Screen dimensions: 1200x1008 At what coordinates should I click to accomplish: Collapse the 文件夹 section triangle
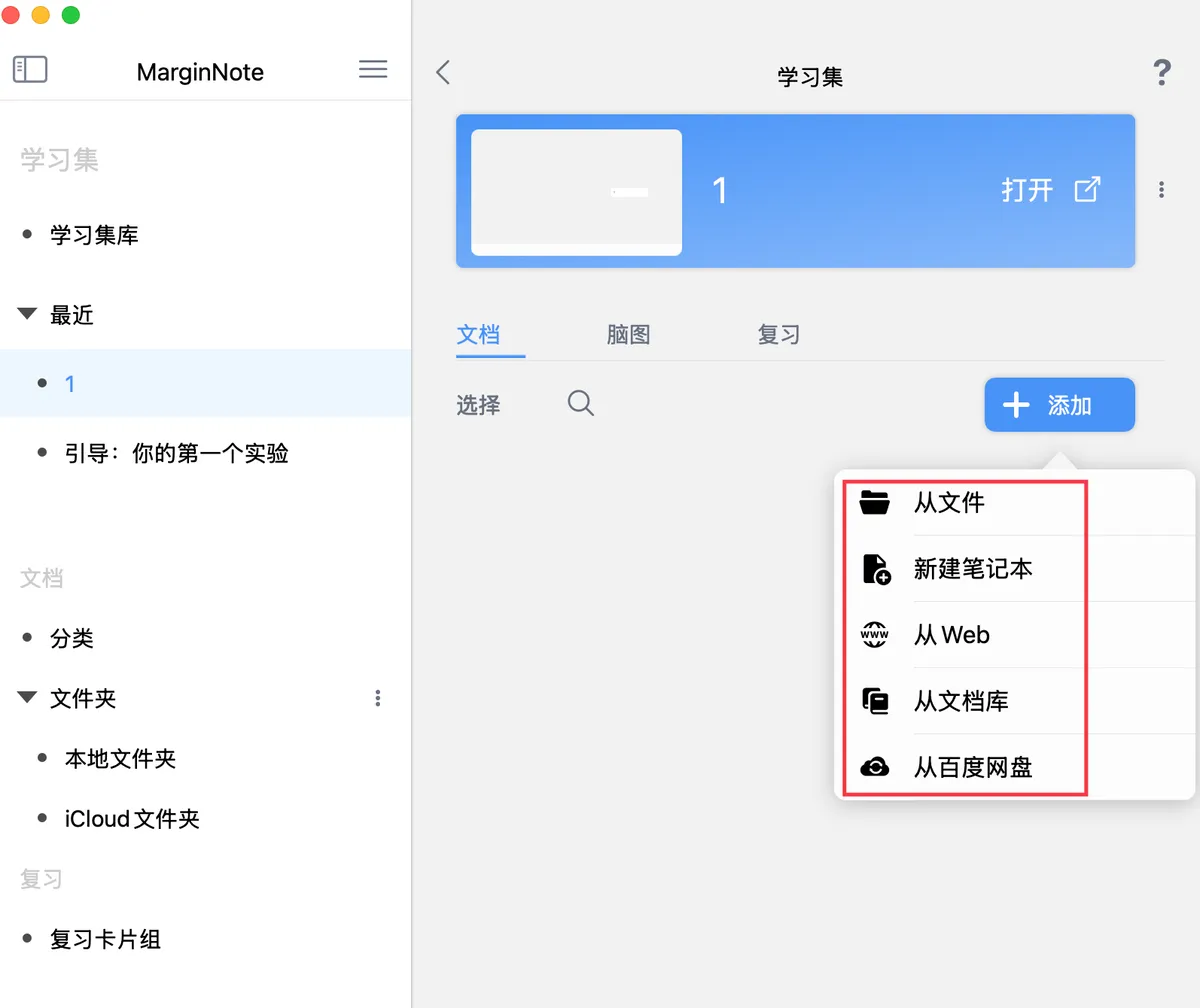click(x=27, y=697)
